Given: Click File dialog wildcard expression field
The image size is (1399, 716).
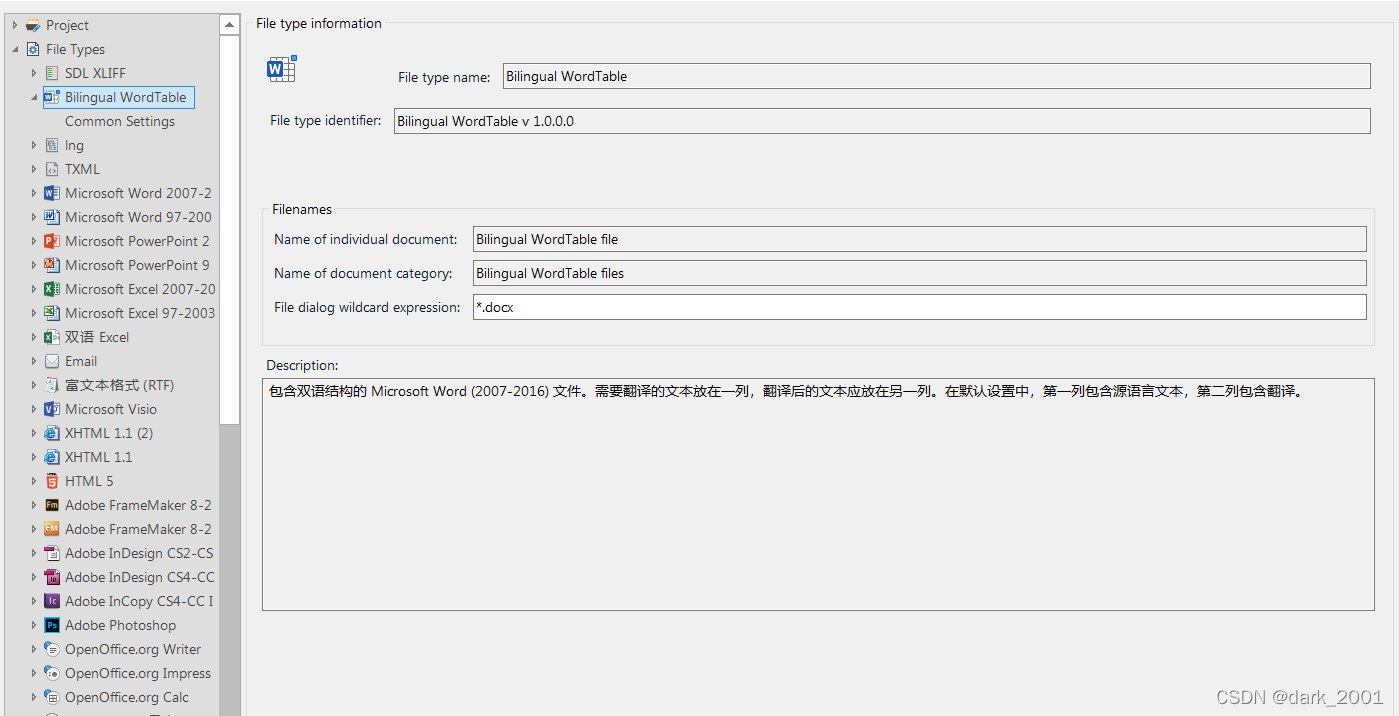Looking at the screenshot, I should click(x=920, y=307).
